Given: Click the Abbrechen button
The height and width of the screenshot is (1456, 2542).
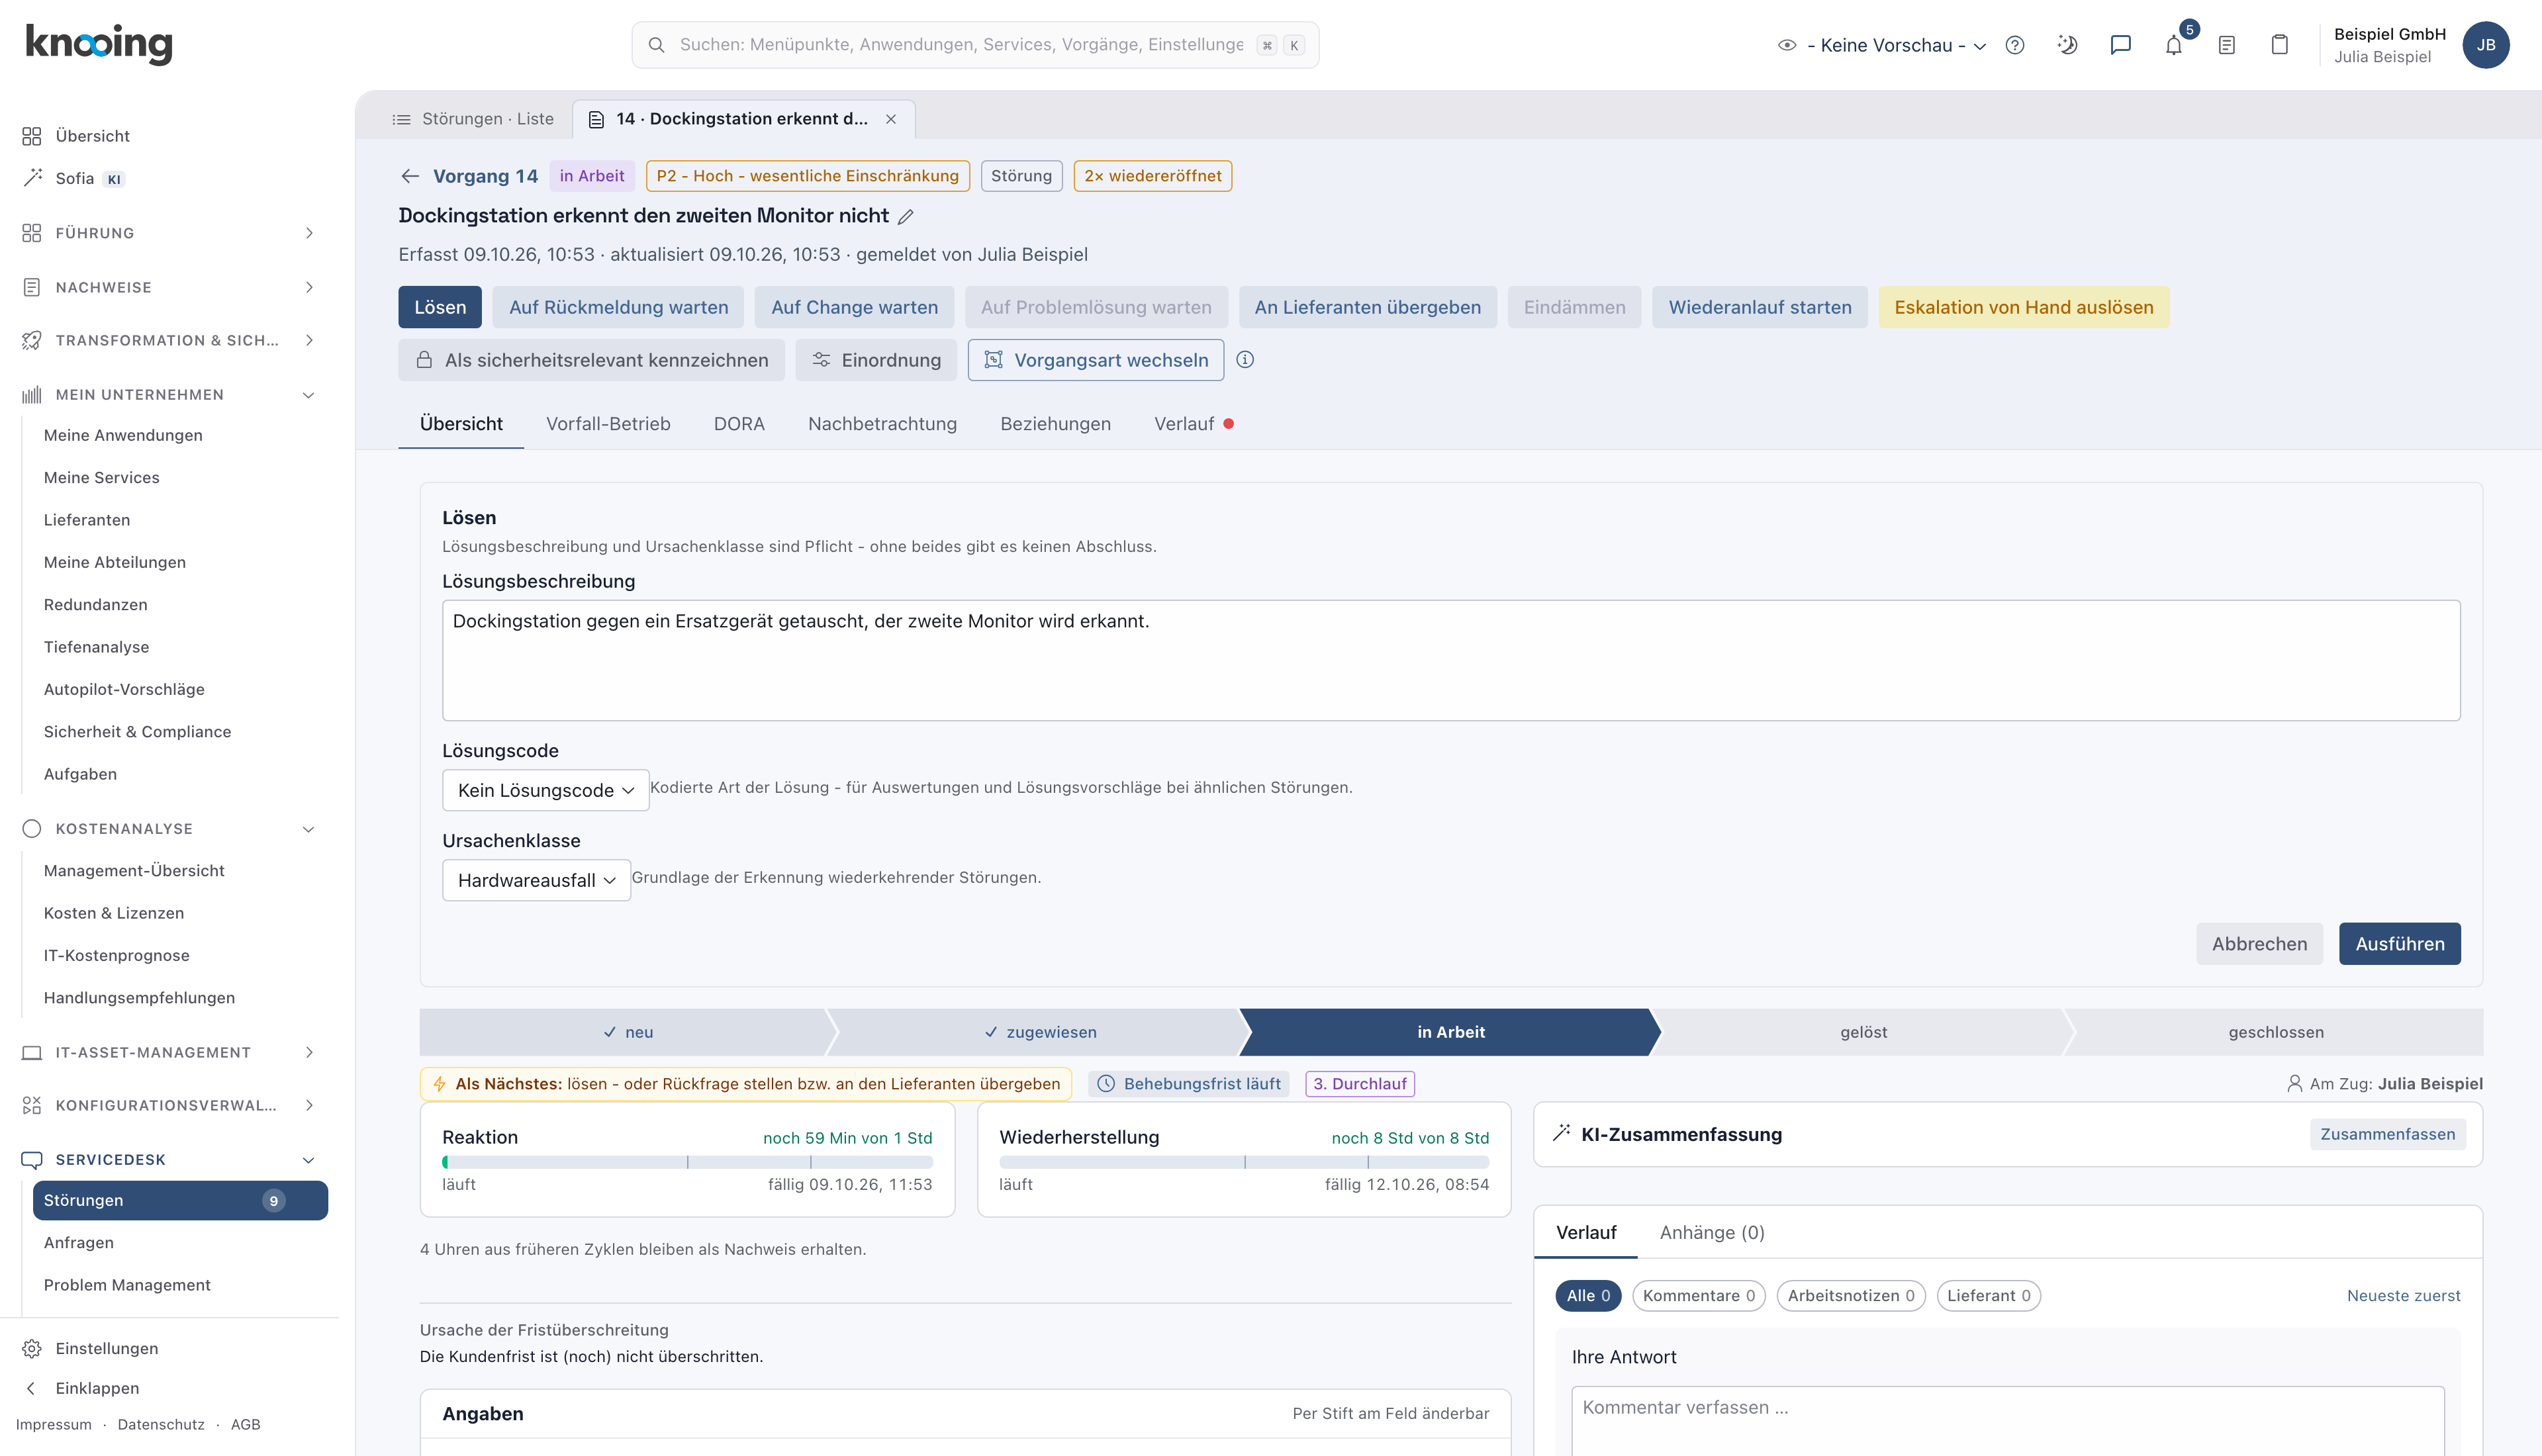Looking at the screenshot, I should point(2259,944).
